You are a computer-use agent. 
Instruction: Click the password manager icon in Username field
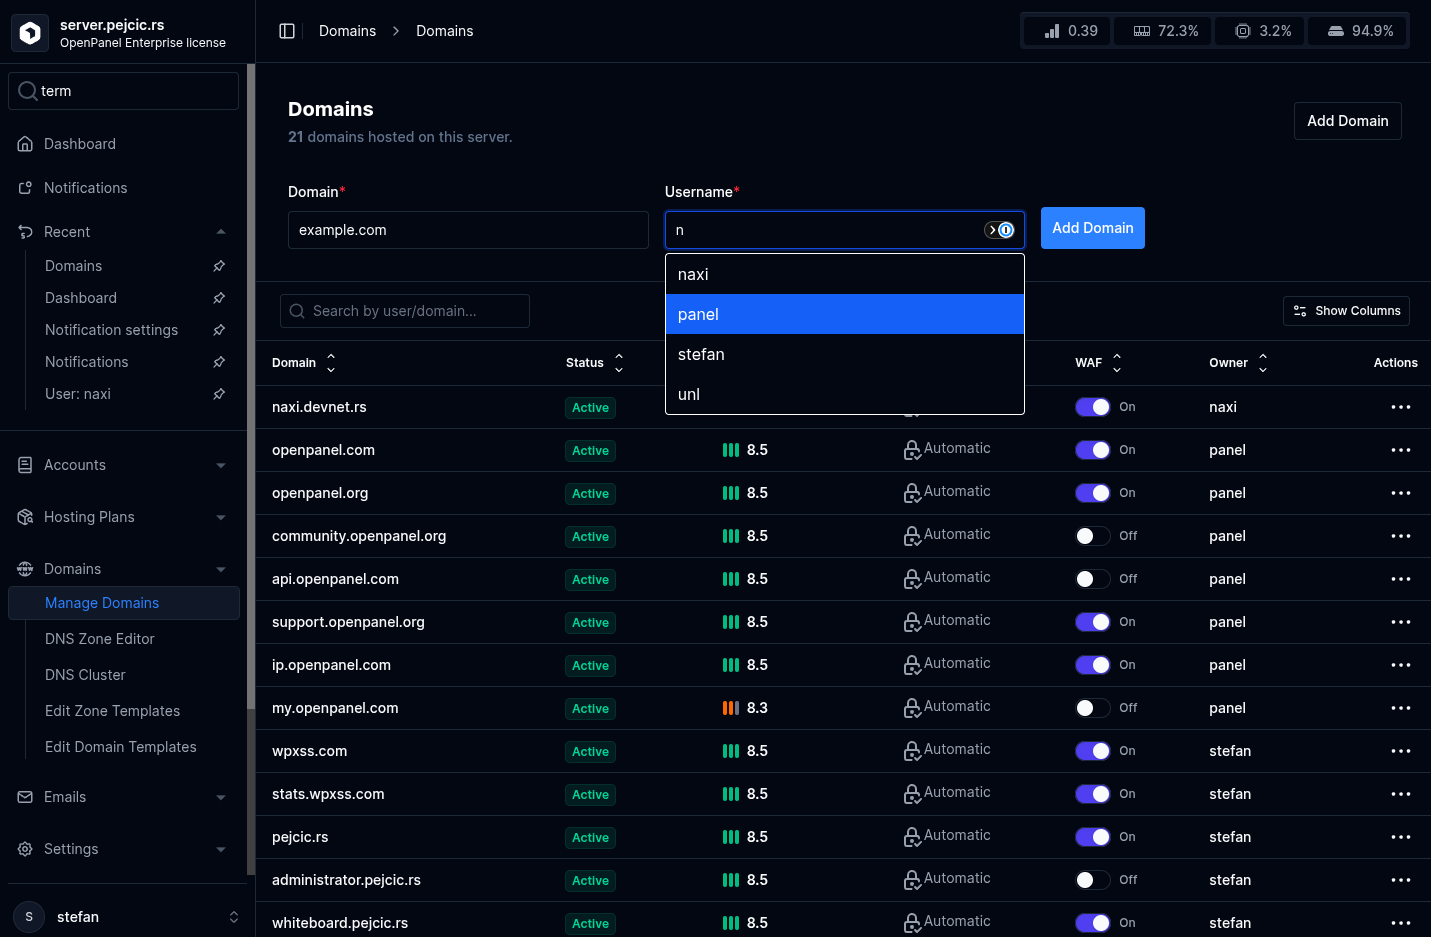pyautogui.click(x=1000, y=230)
